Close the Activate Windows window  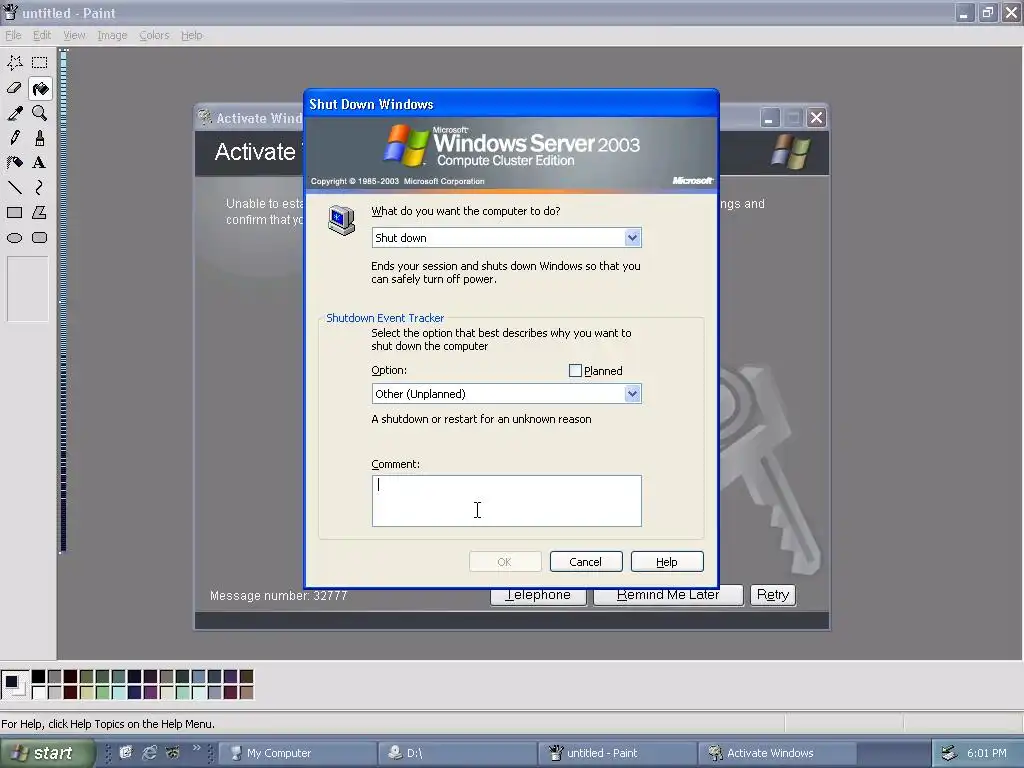click(816, 118)
